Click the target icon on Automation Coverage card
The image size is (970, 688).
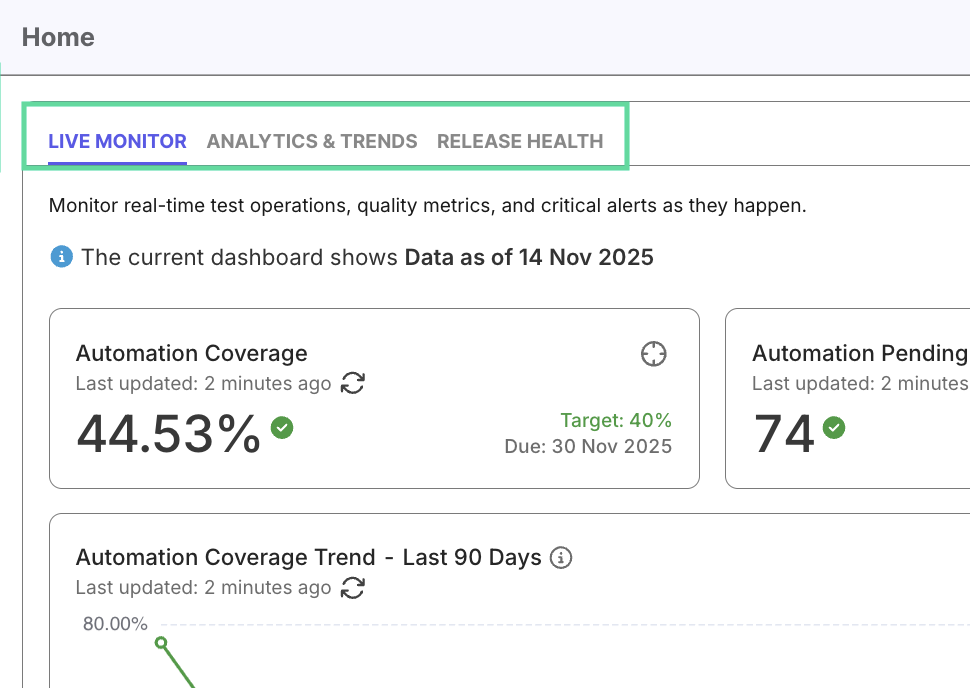pyautogui.click(x=654, y=354)
